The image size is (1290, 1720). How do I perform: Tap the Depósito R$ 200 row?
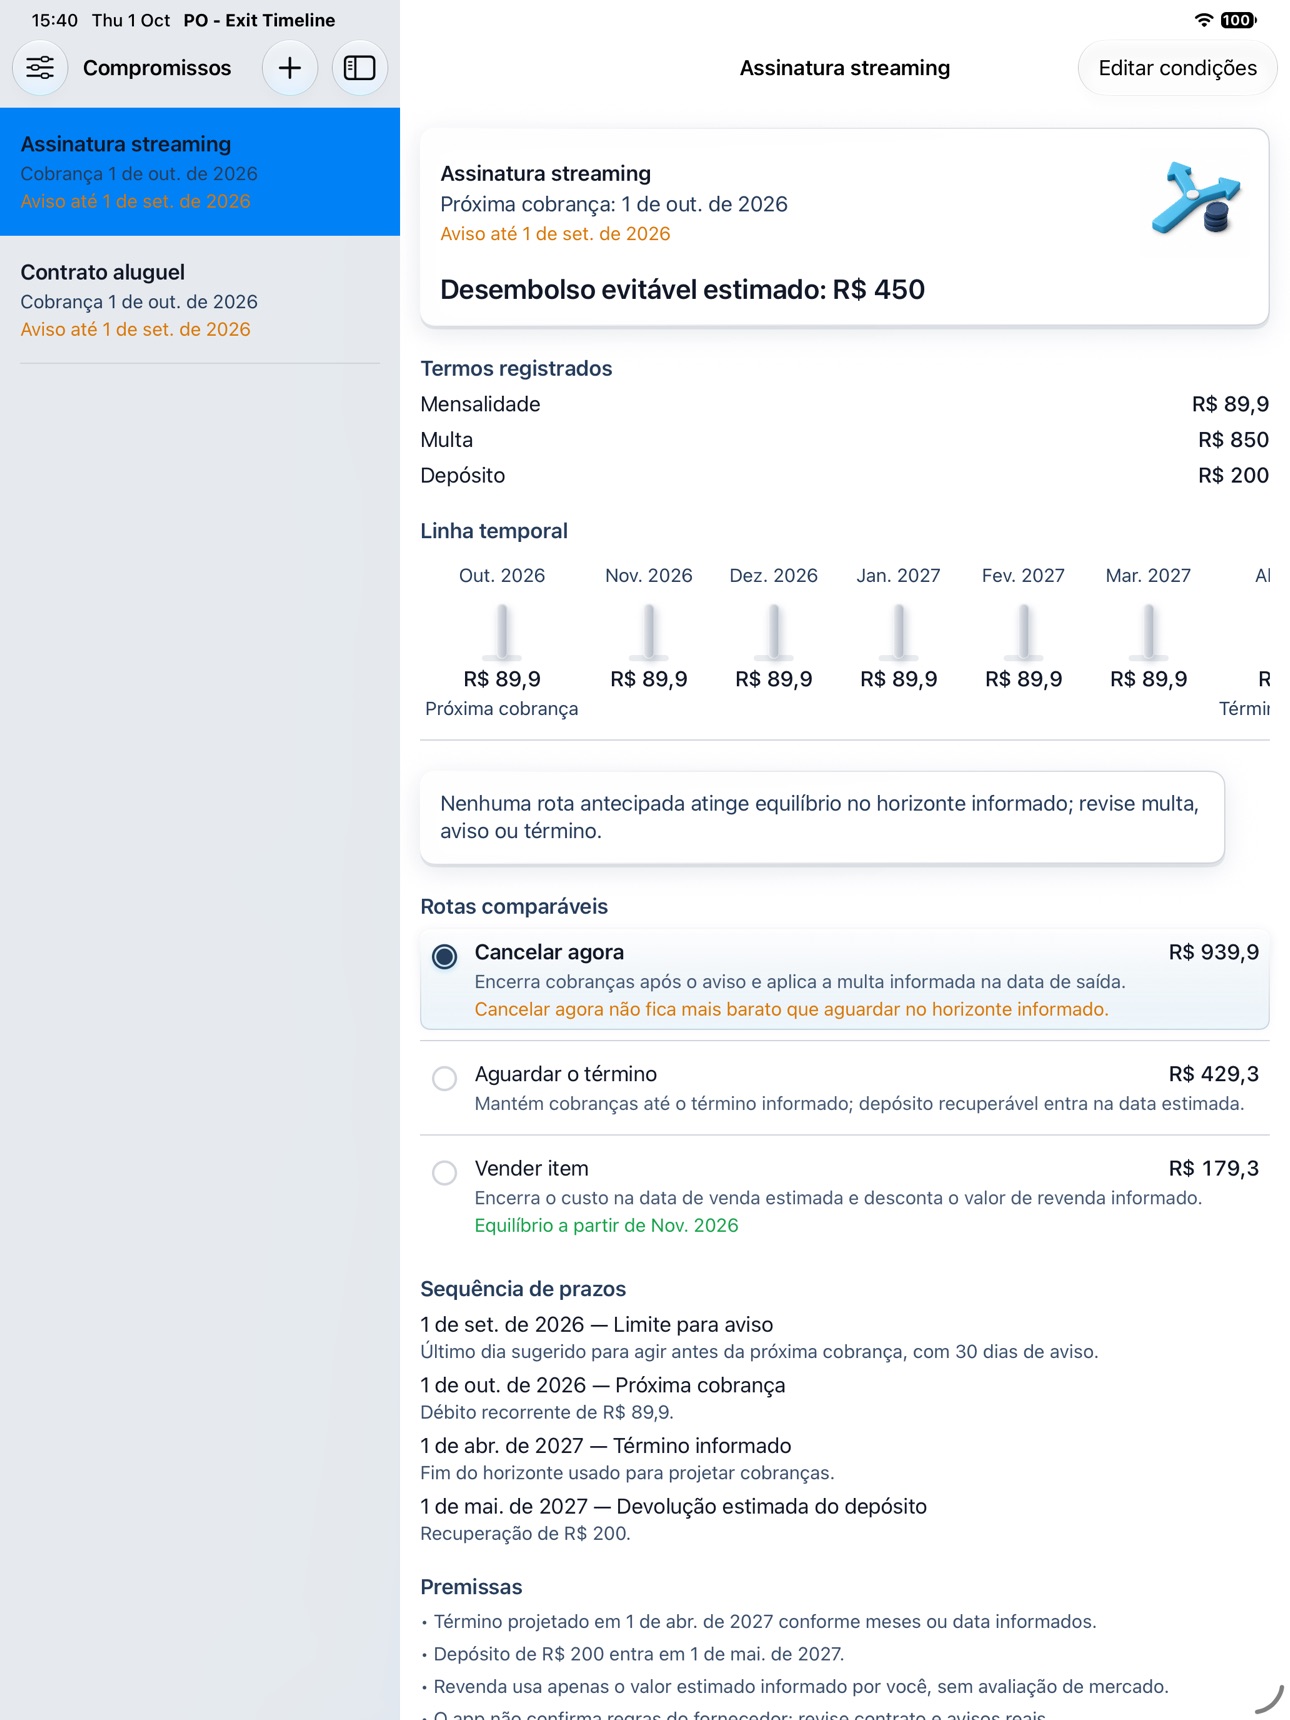tap(845, 476)
